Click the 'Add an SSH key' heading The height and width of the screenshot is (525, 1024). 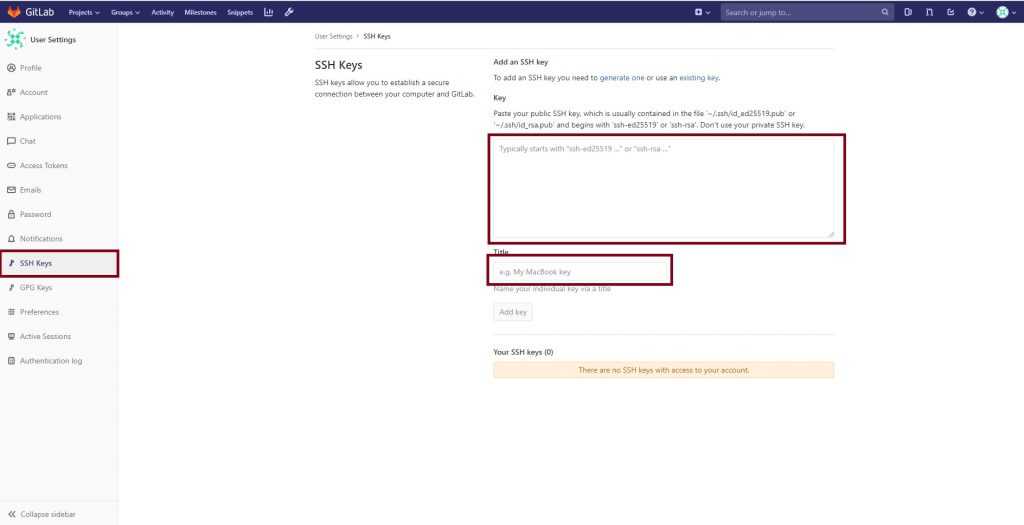[520, 62]
